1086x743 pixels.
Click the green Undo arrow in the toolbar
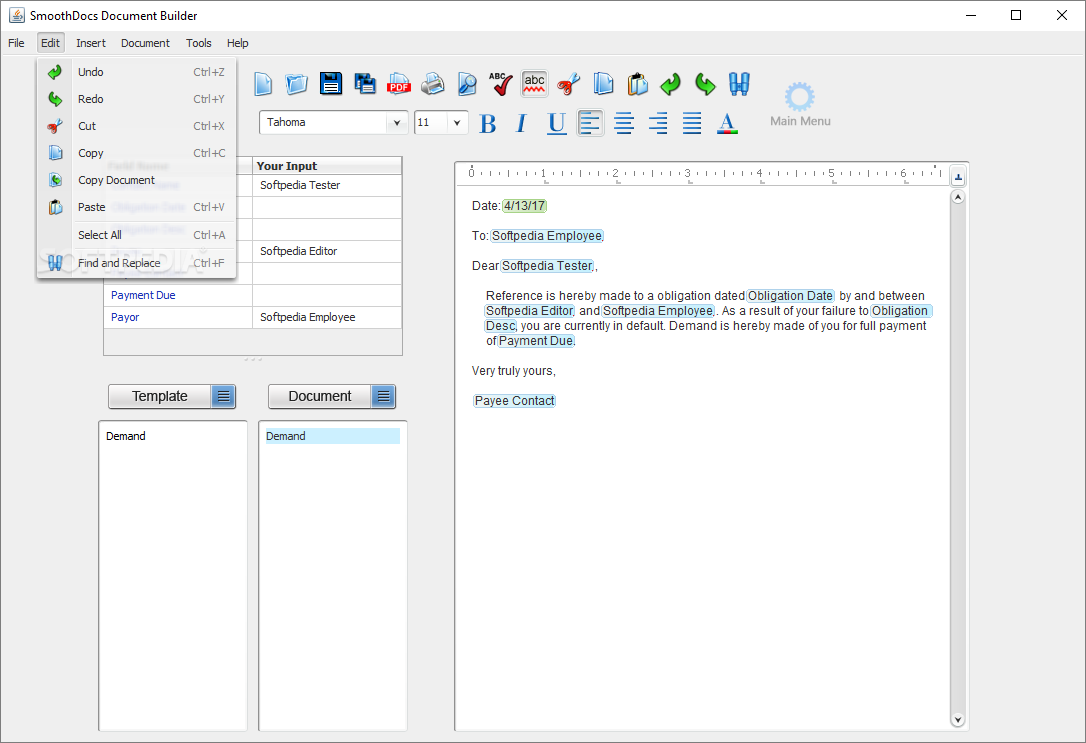[x=670, y=84]
